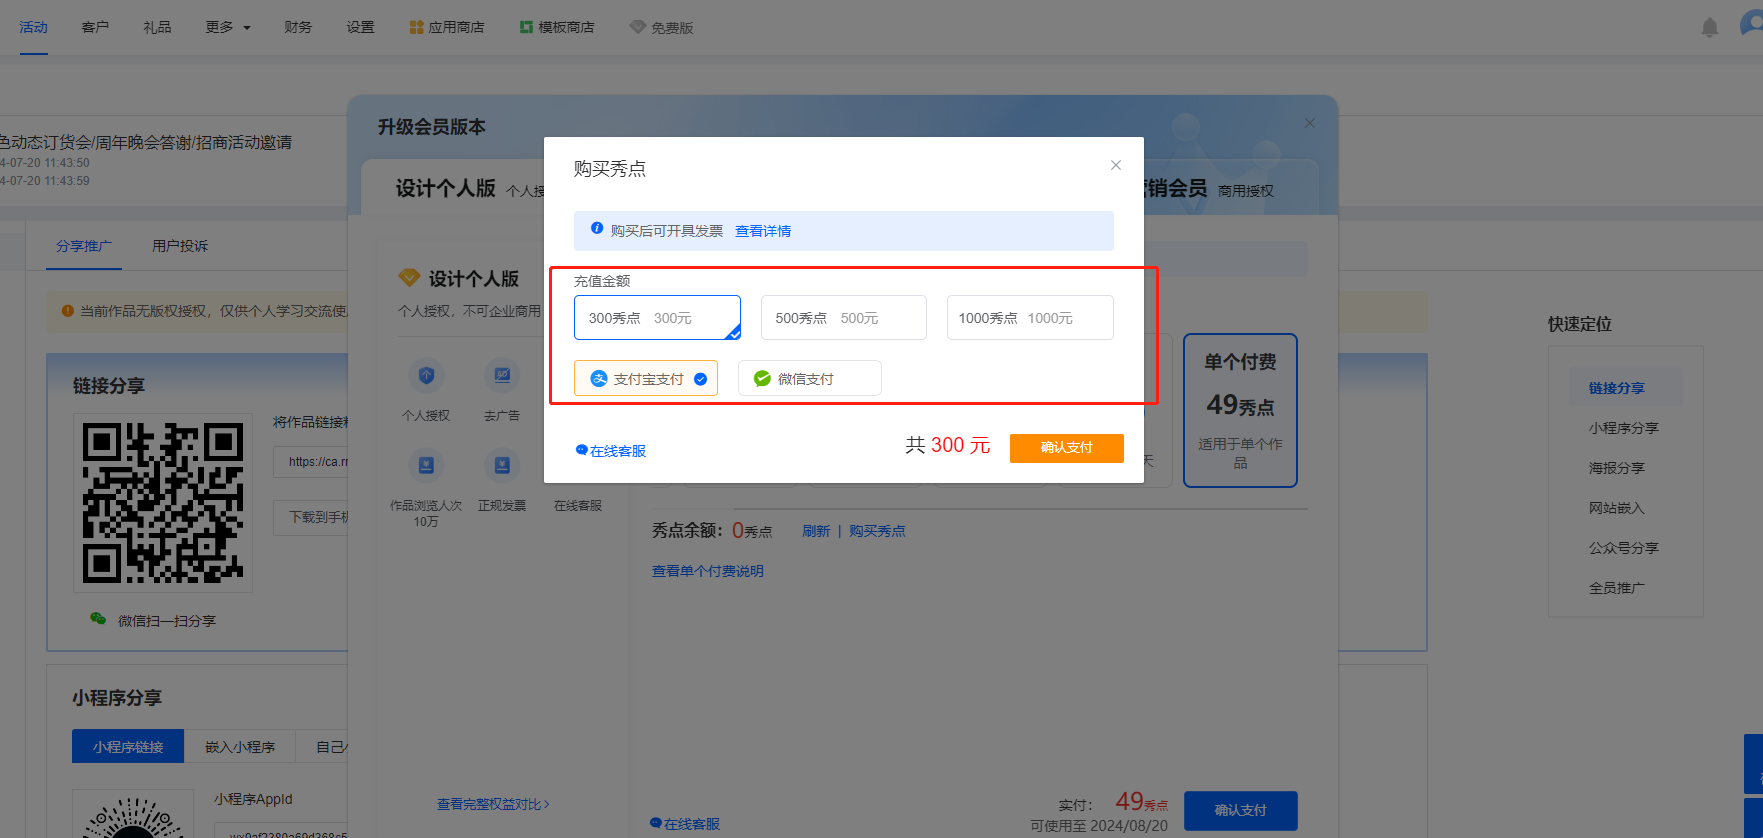Click 刷新 next to 秀点余额

816,531
